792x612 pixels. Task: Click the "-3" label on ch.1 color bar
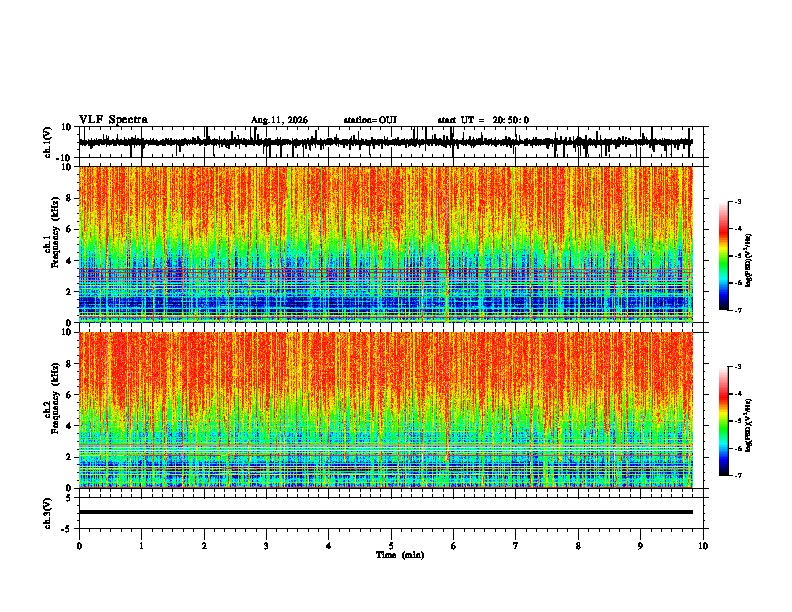coord(738,201)
